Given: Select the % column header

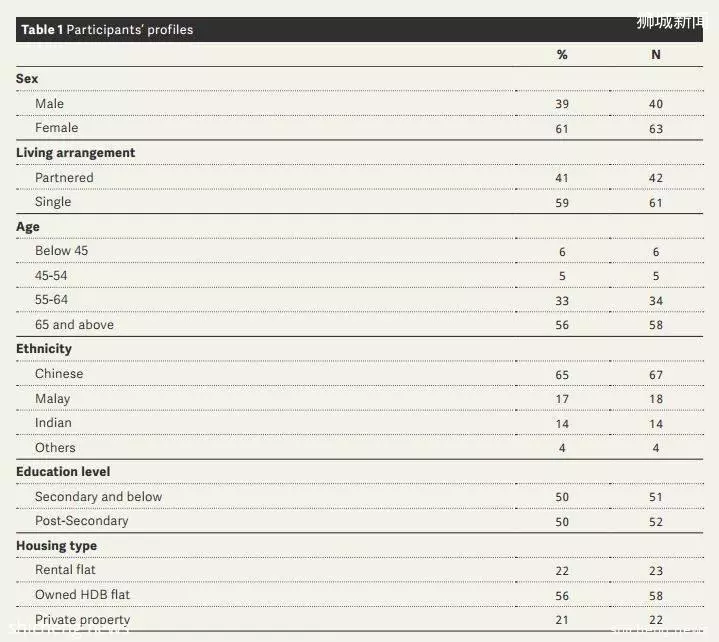Looking at the screenshot, I should pos(562,55).
